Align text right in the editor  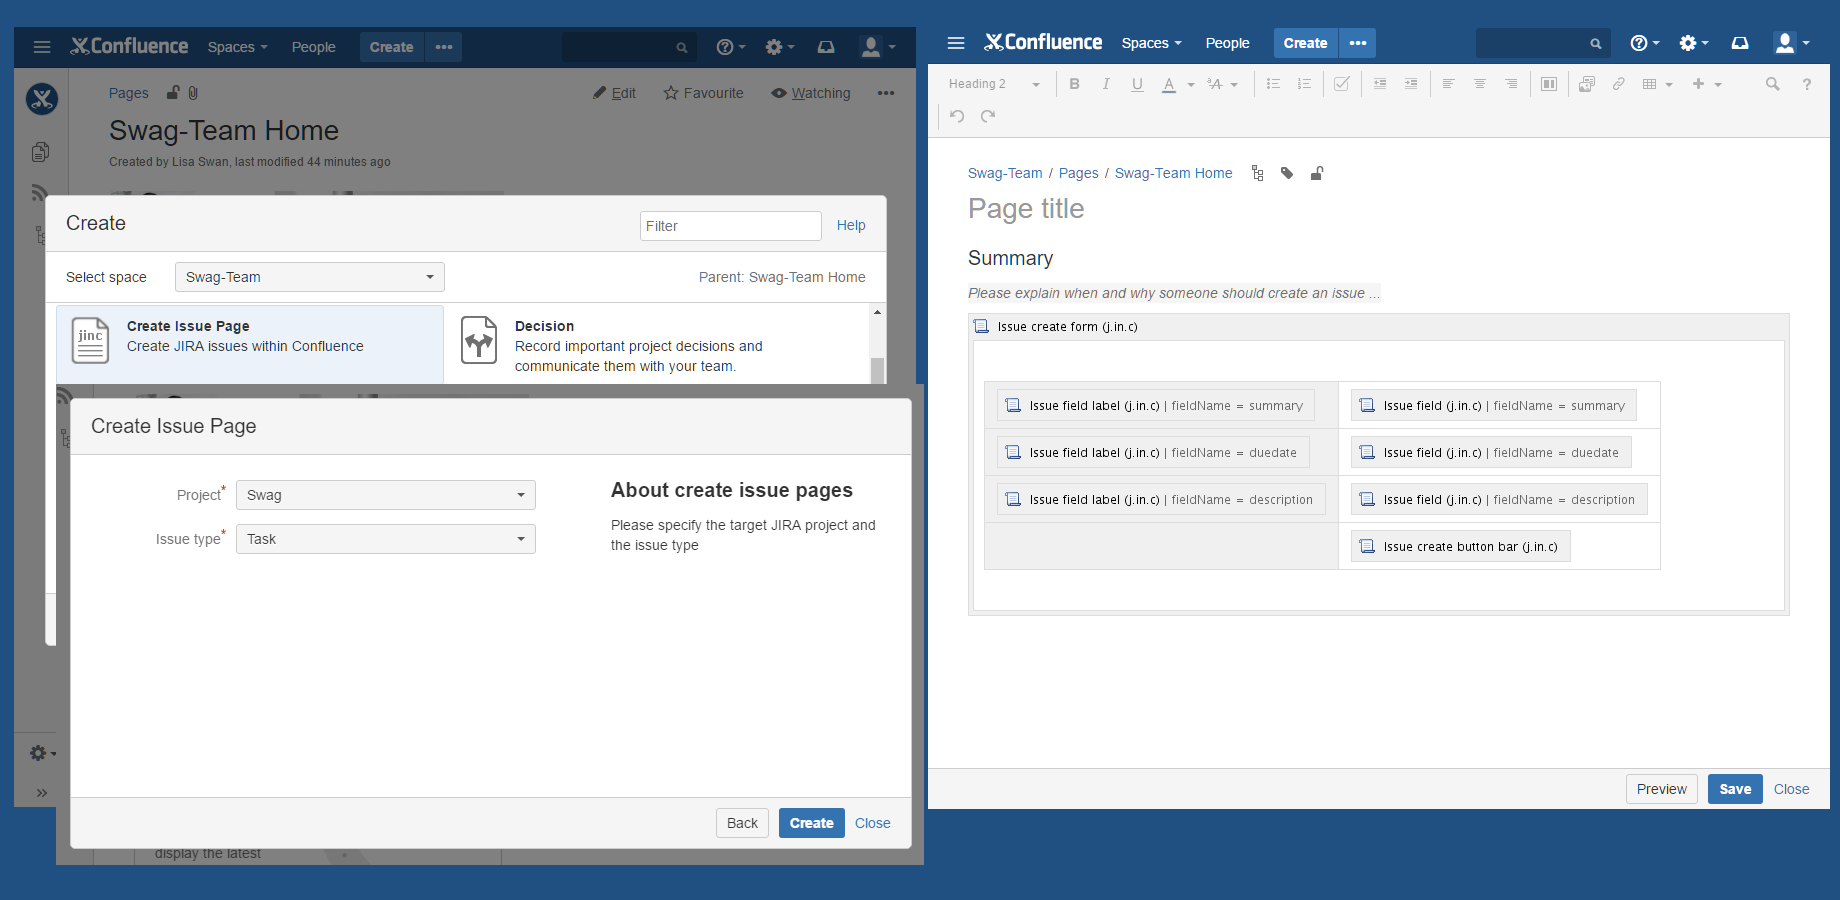(1511, 84)
